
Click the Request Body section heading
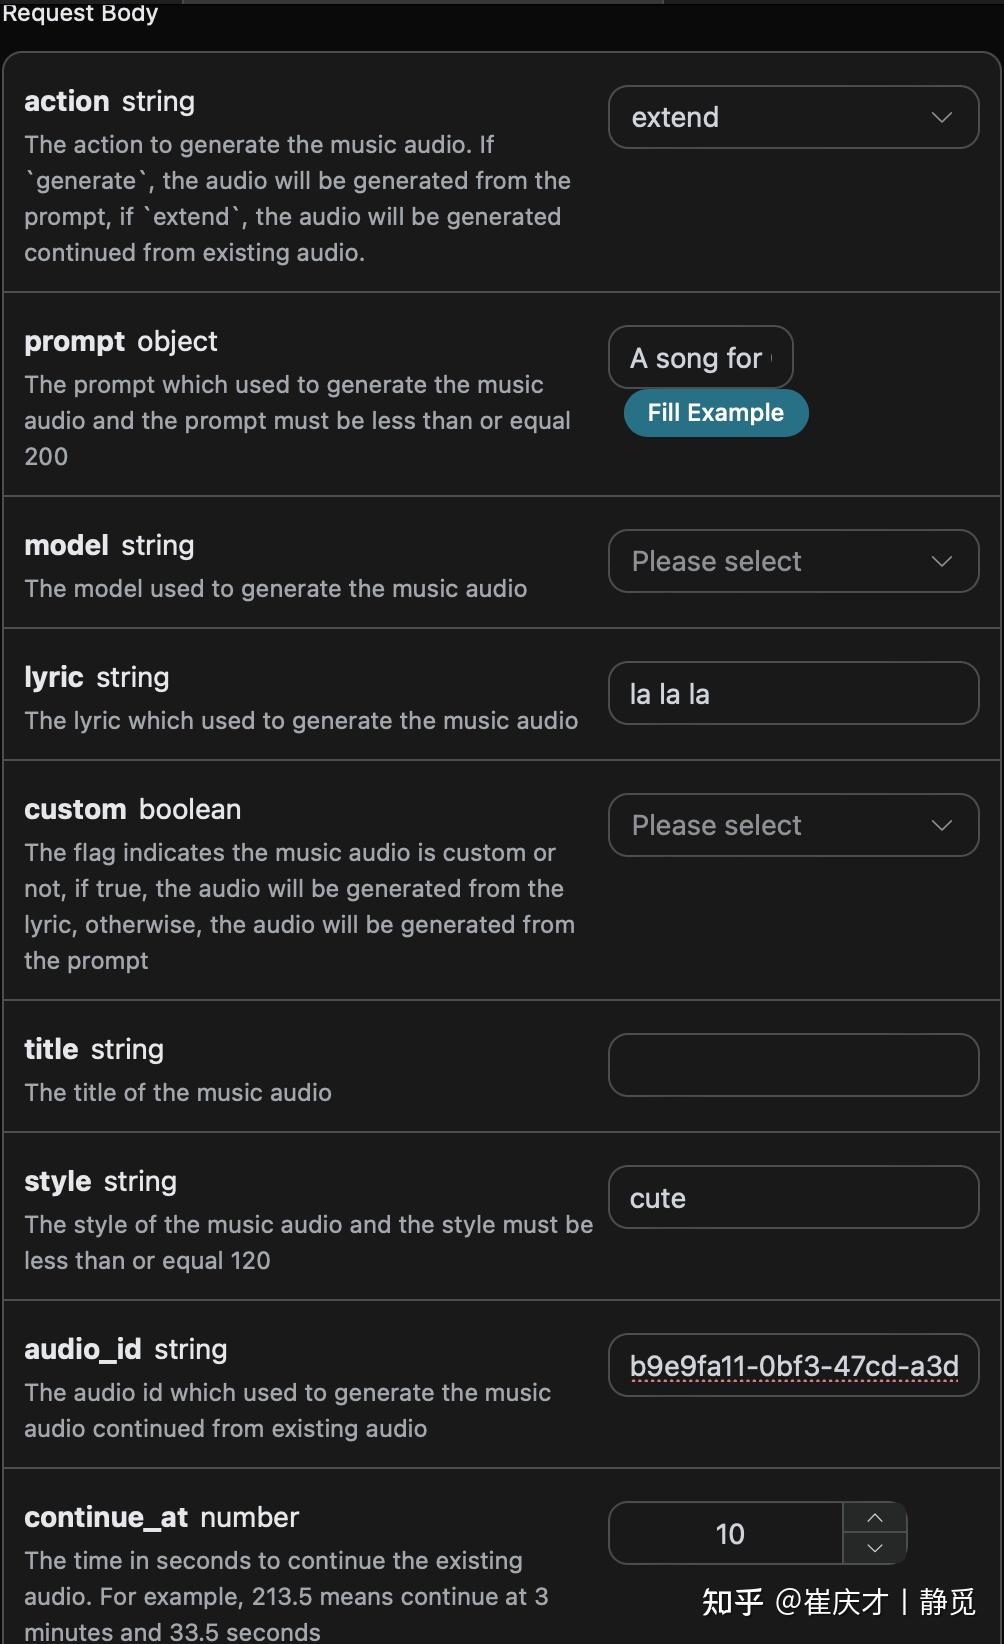[80, 13]
